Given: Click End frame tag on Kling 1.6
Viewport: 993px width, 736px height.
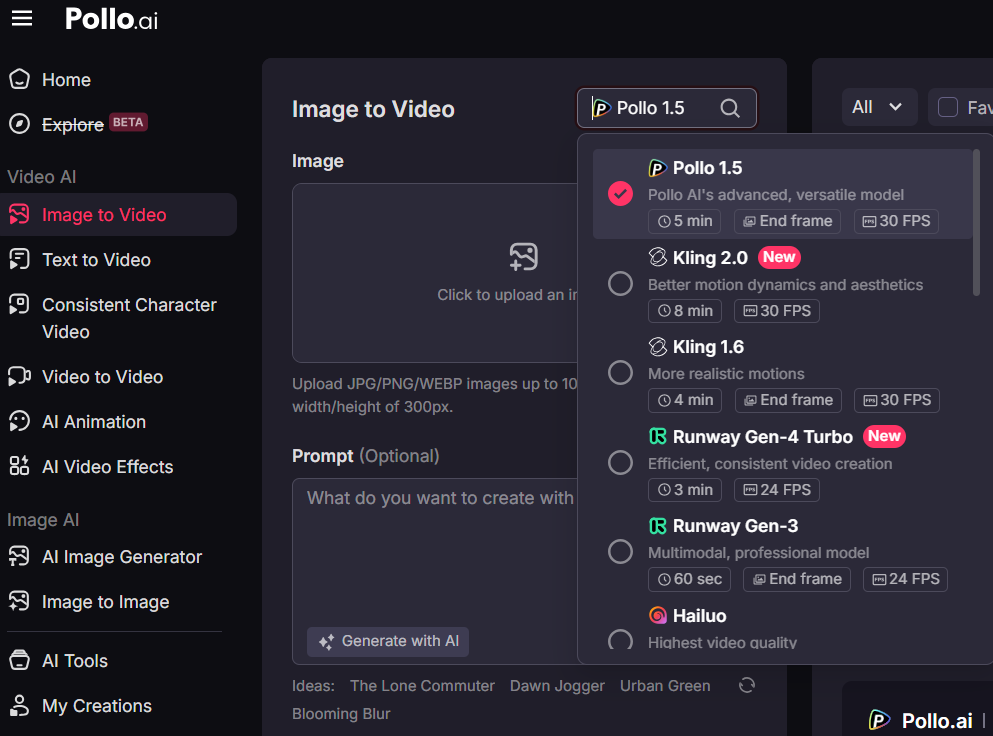Looking at the screenshot, I should point(788,400).
